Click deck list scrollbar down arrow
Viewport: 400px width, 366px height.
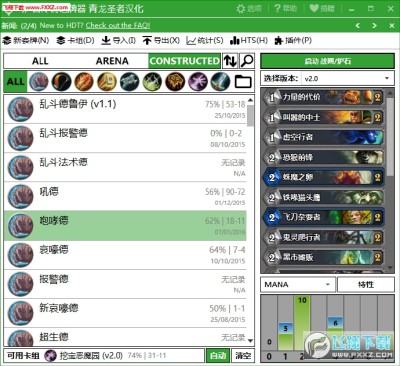250,341
